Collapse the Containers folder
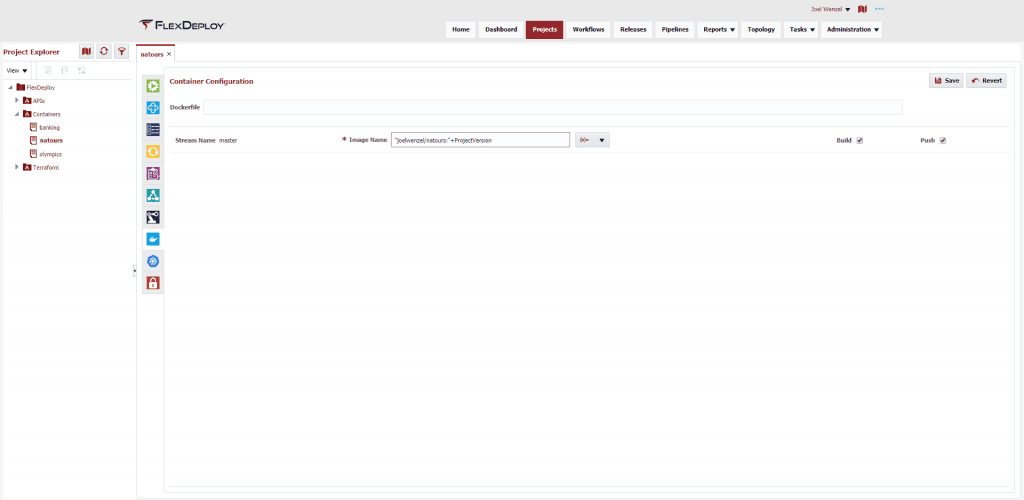This screenshot has height=500, width=1024. click(x=17, y=114)
